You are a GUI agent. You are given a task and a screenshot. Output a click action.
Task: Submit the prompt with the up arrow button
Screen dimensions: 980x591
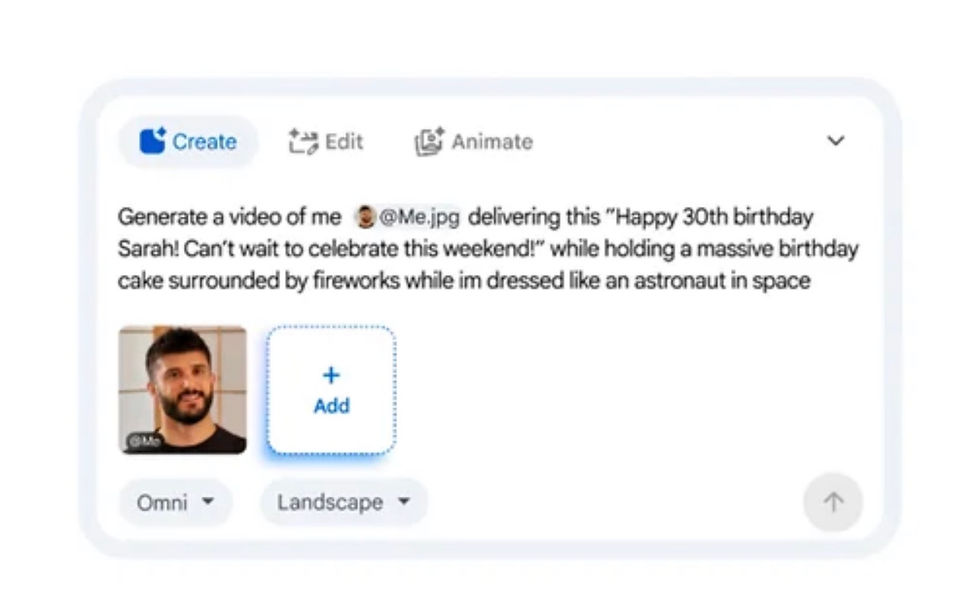pyautogui.click(x=833, y=502)
